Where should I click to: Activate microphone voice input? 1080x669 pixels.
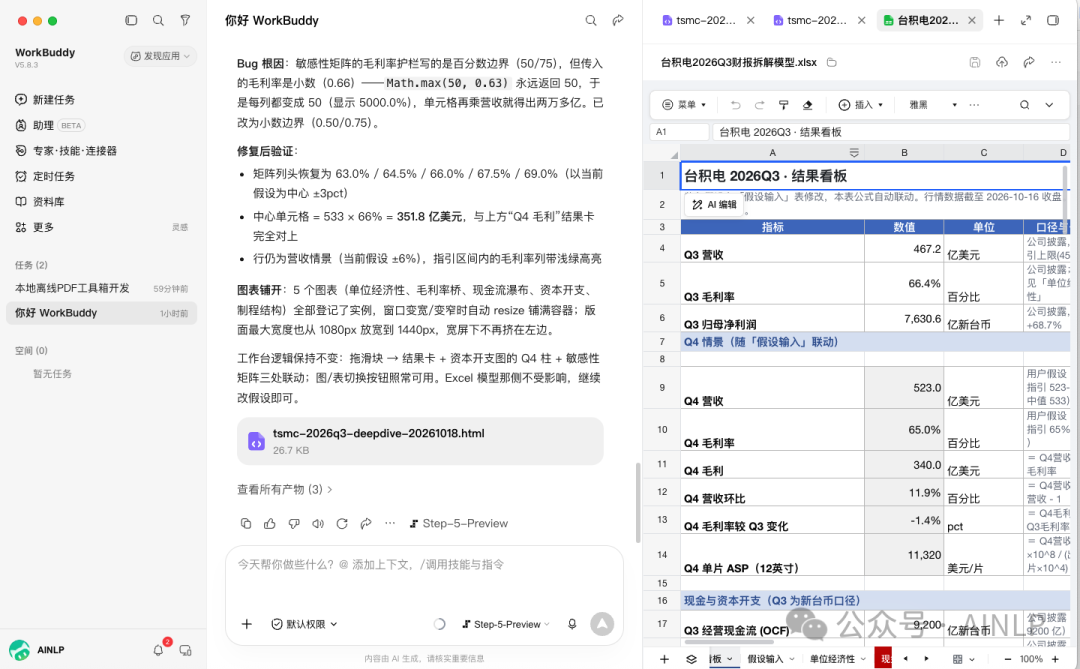[x=572, y=624]
